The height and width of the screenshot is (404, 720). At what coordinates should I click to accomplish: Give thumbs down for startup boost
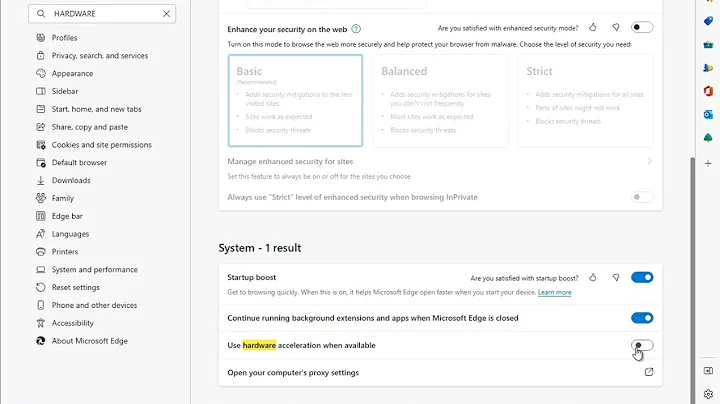616,277
